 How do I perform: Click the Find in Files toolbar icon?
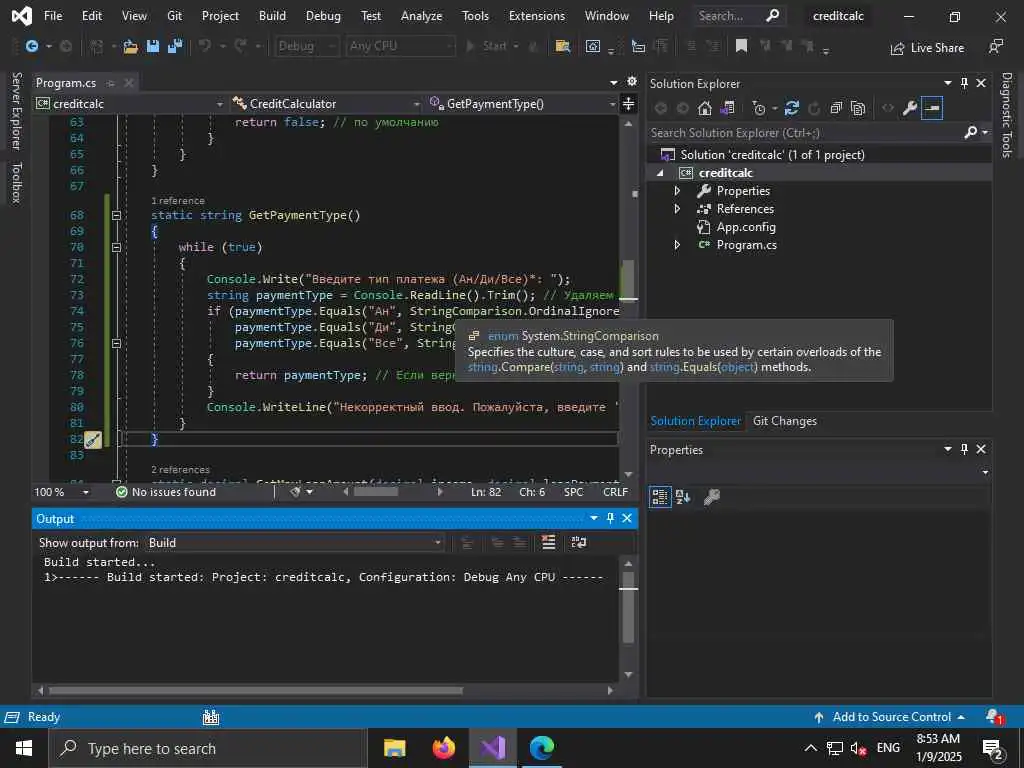(562, 46)
